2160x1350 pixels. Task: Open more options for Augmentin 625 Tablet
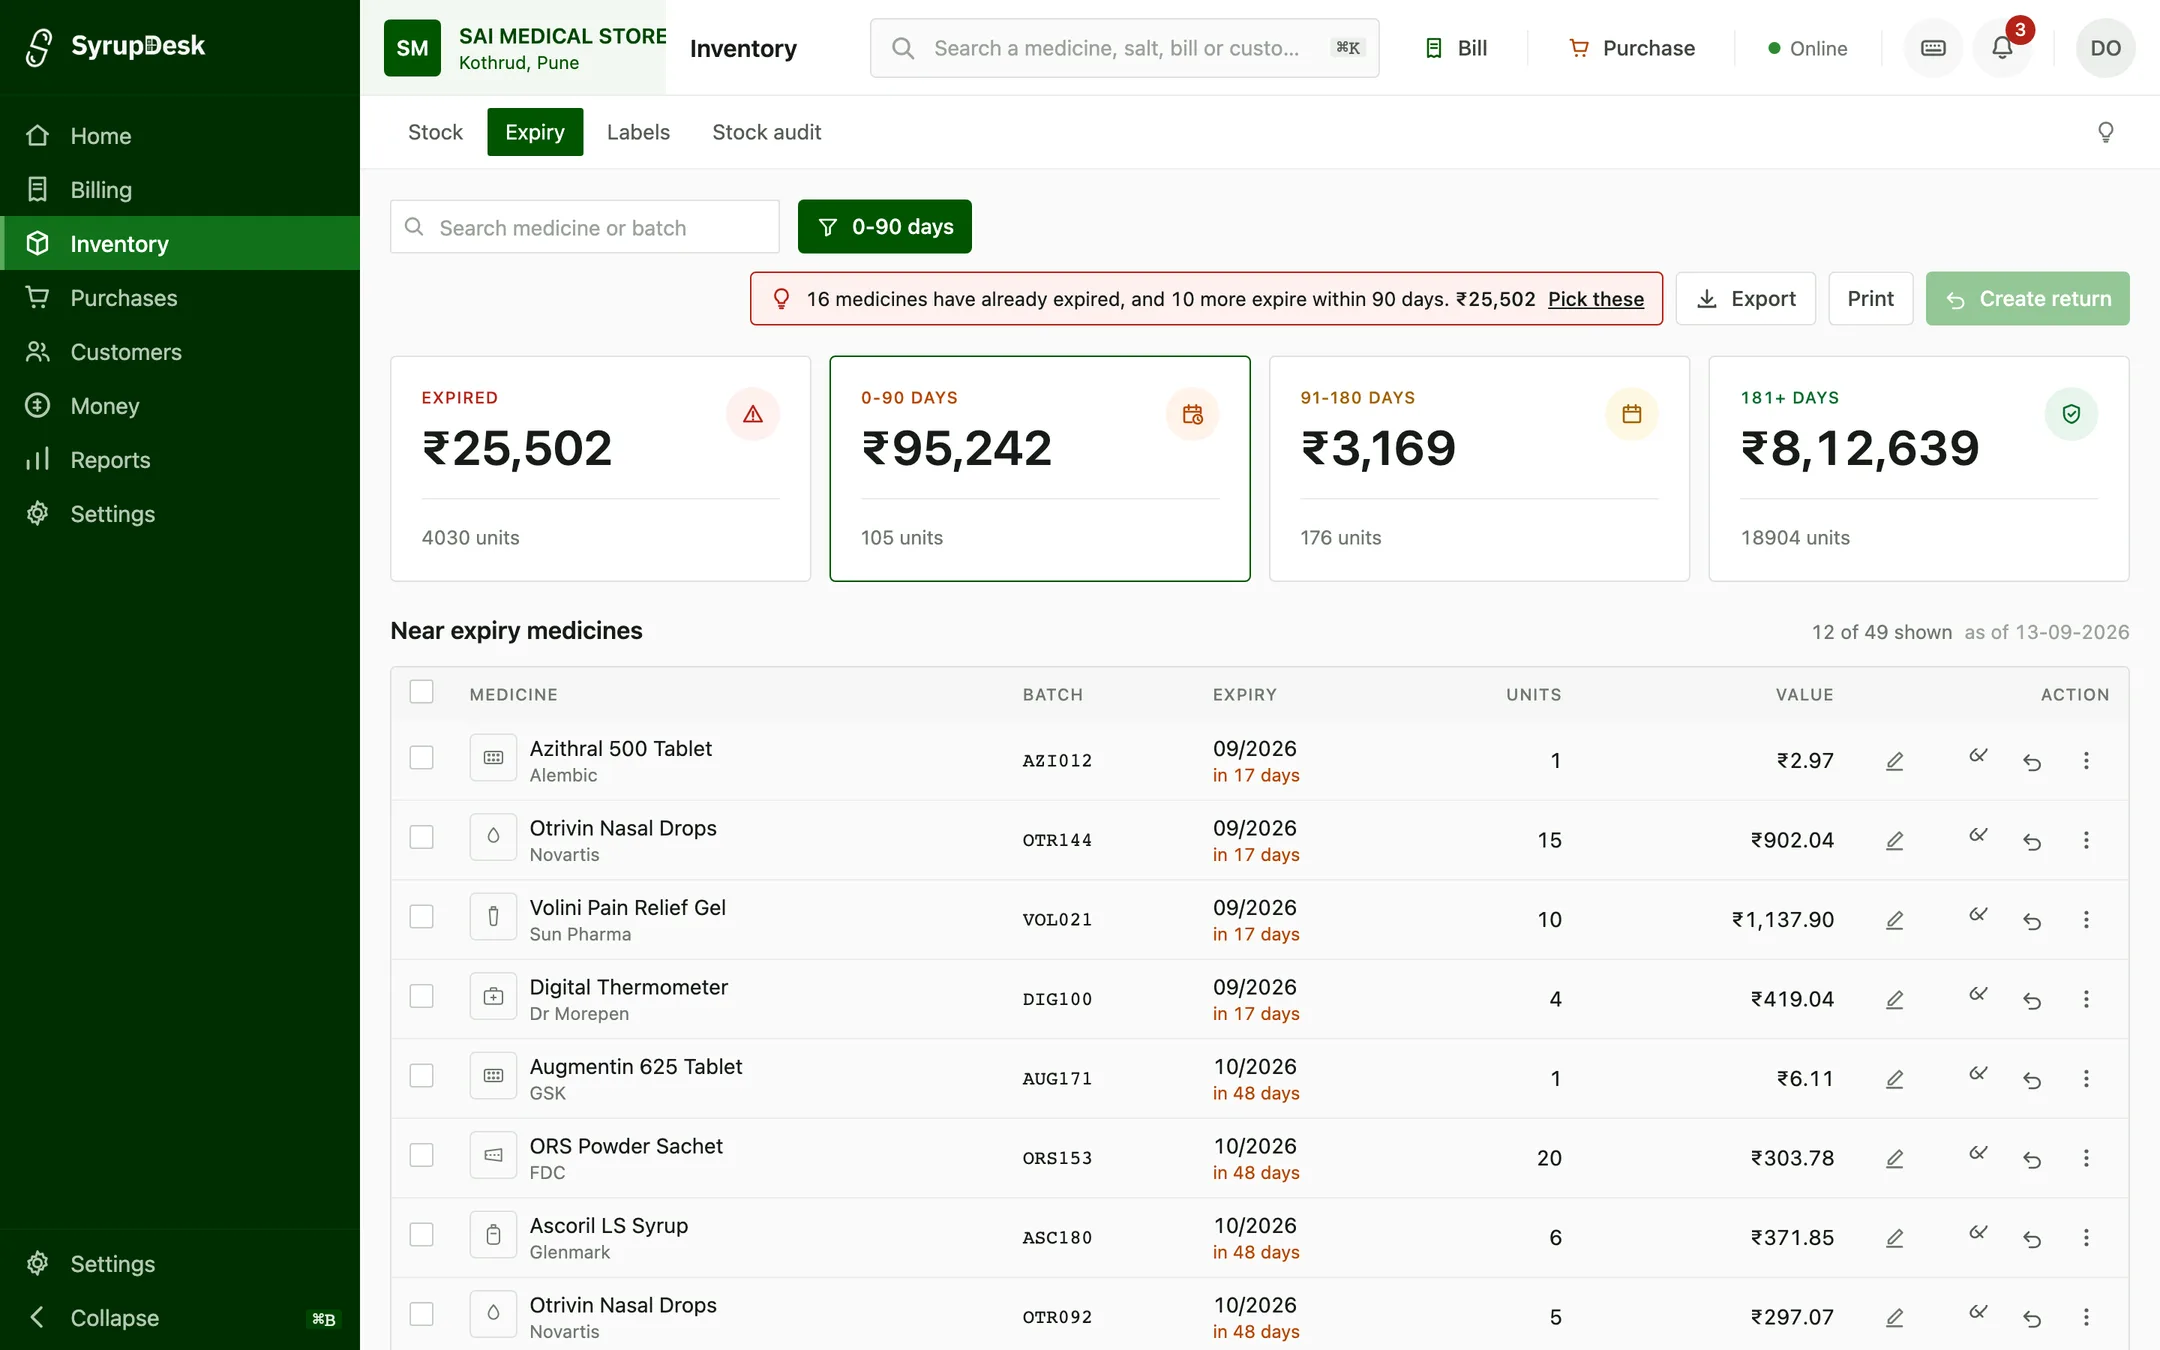(x=2086, y=1079)
